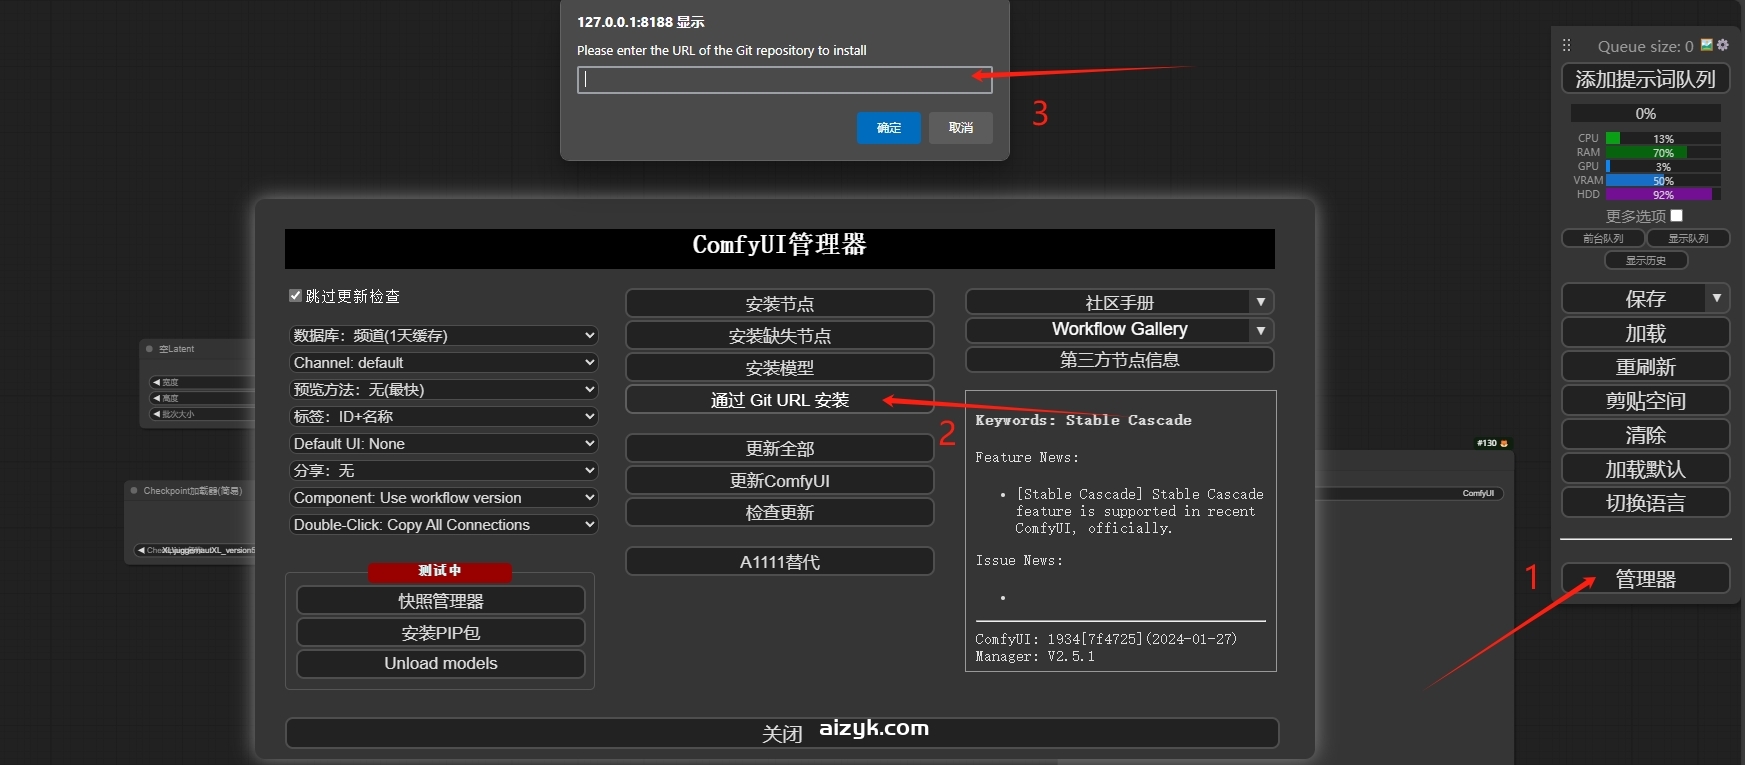Open the Channel: default dropdown
The width and height of the screenshot is (1745, 765).
(444, 362)
